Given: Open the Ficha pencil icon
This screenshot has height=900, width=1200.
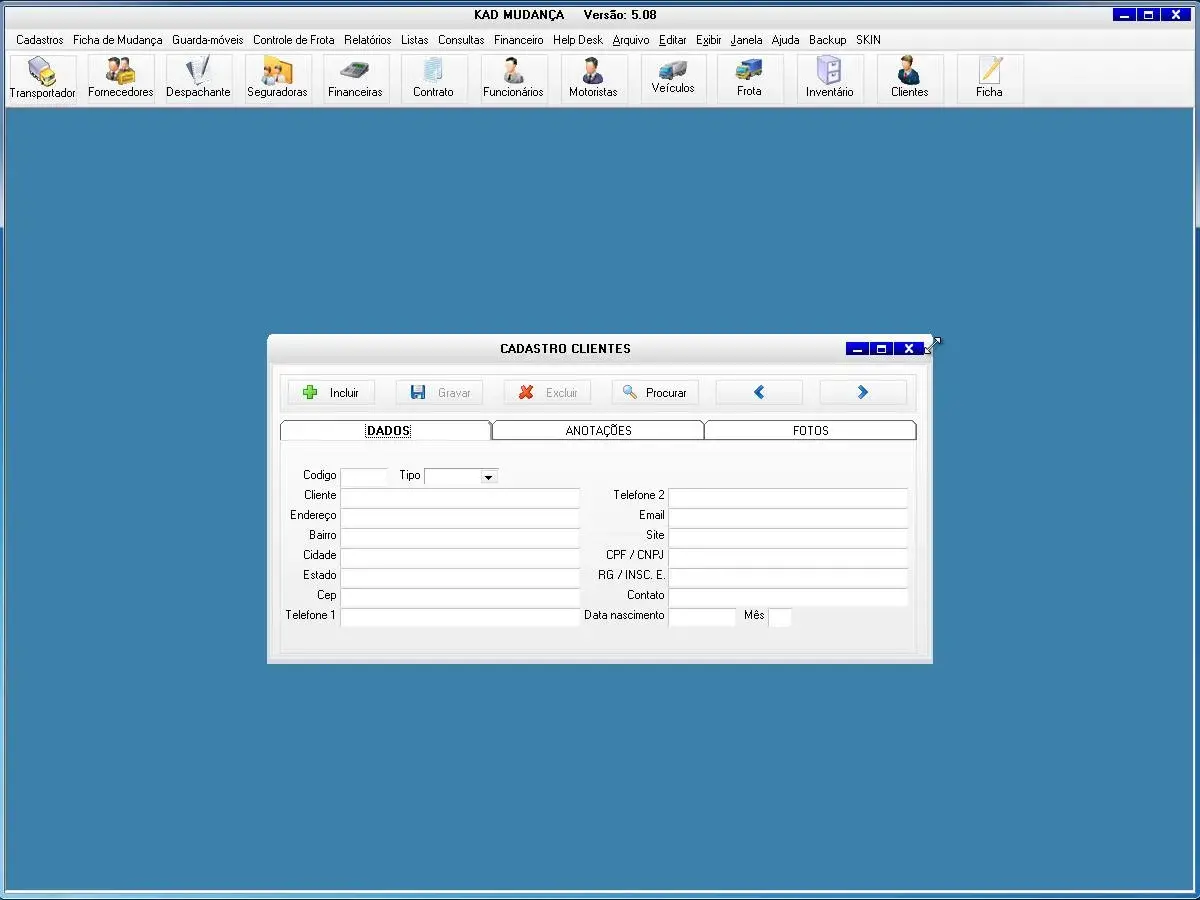Looking at the screenshot, I should (989, 79).
